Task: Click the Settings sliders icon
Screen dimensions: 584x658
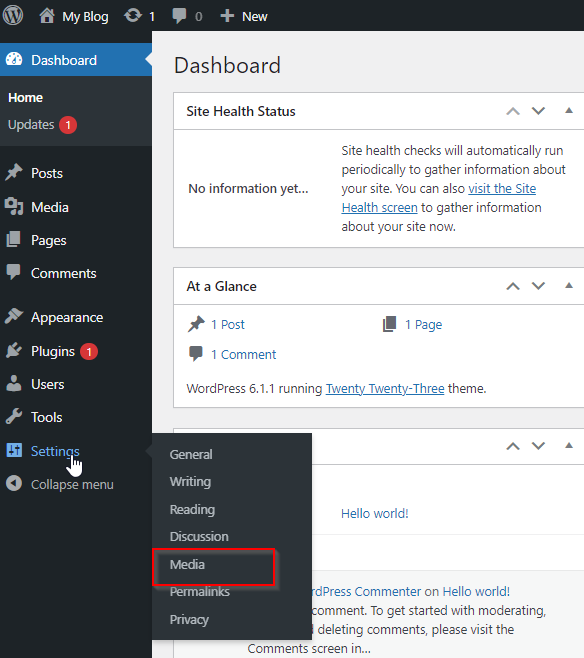Action: [x=14, y=450]
